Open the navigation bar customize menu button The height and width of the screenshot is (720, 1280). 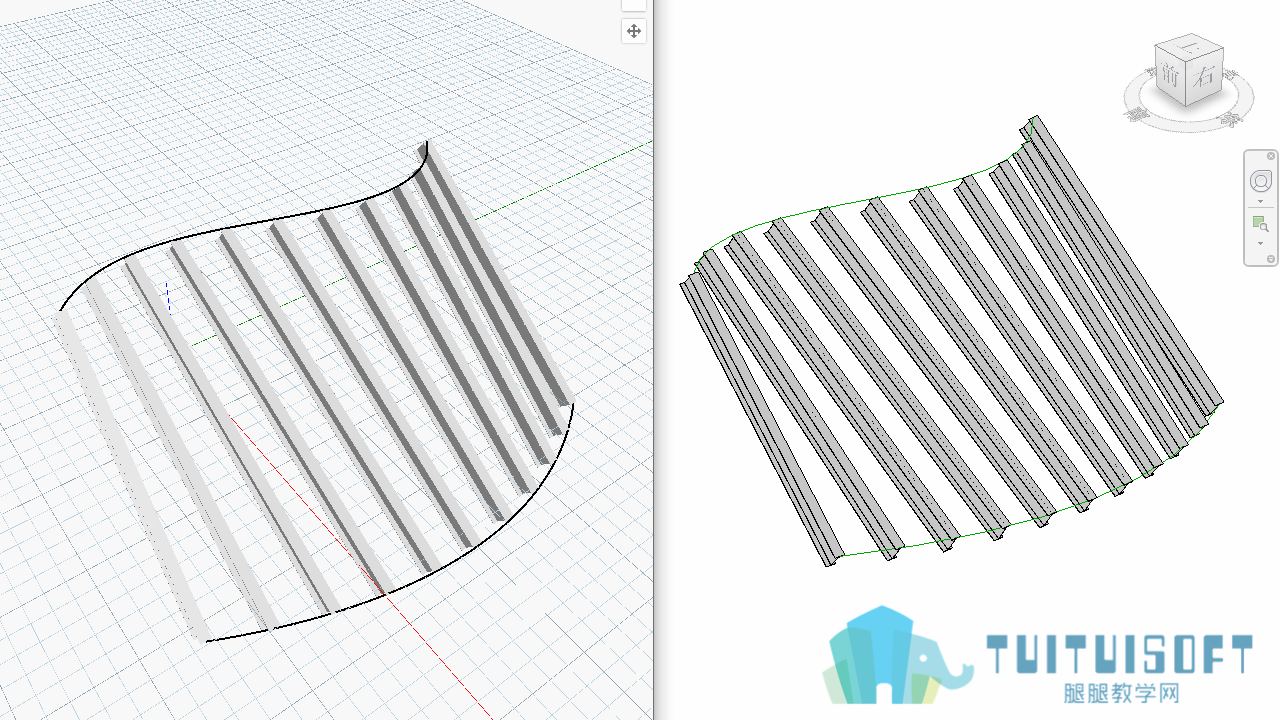tap(1271, 259)
